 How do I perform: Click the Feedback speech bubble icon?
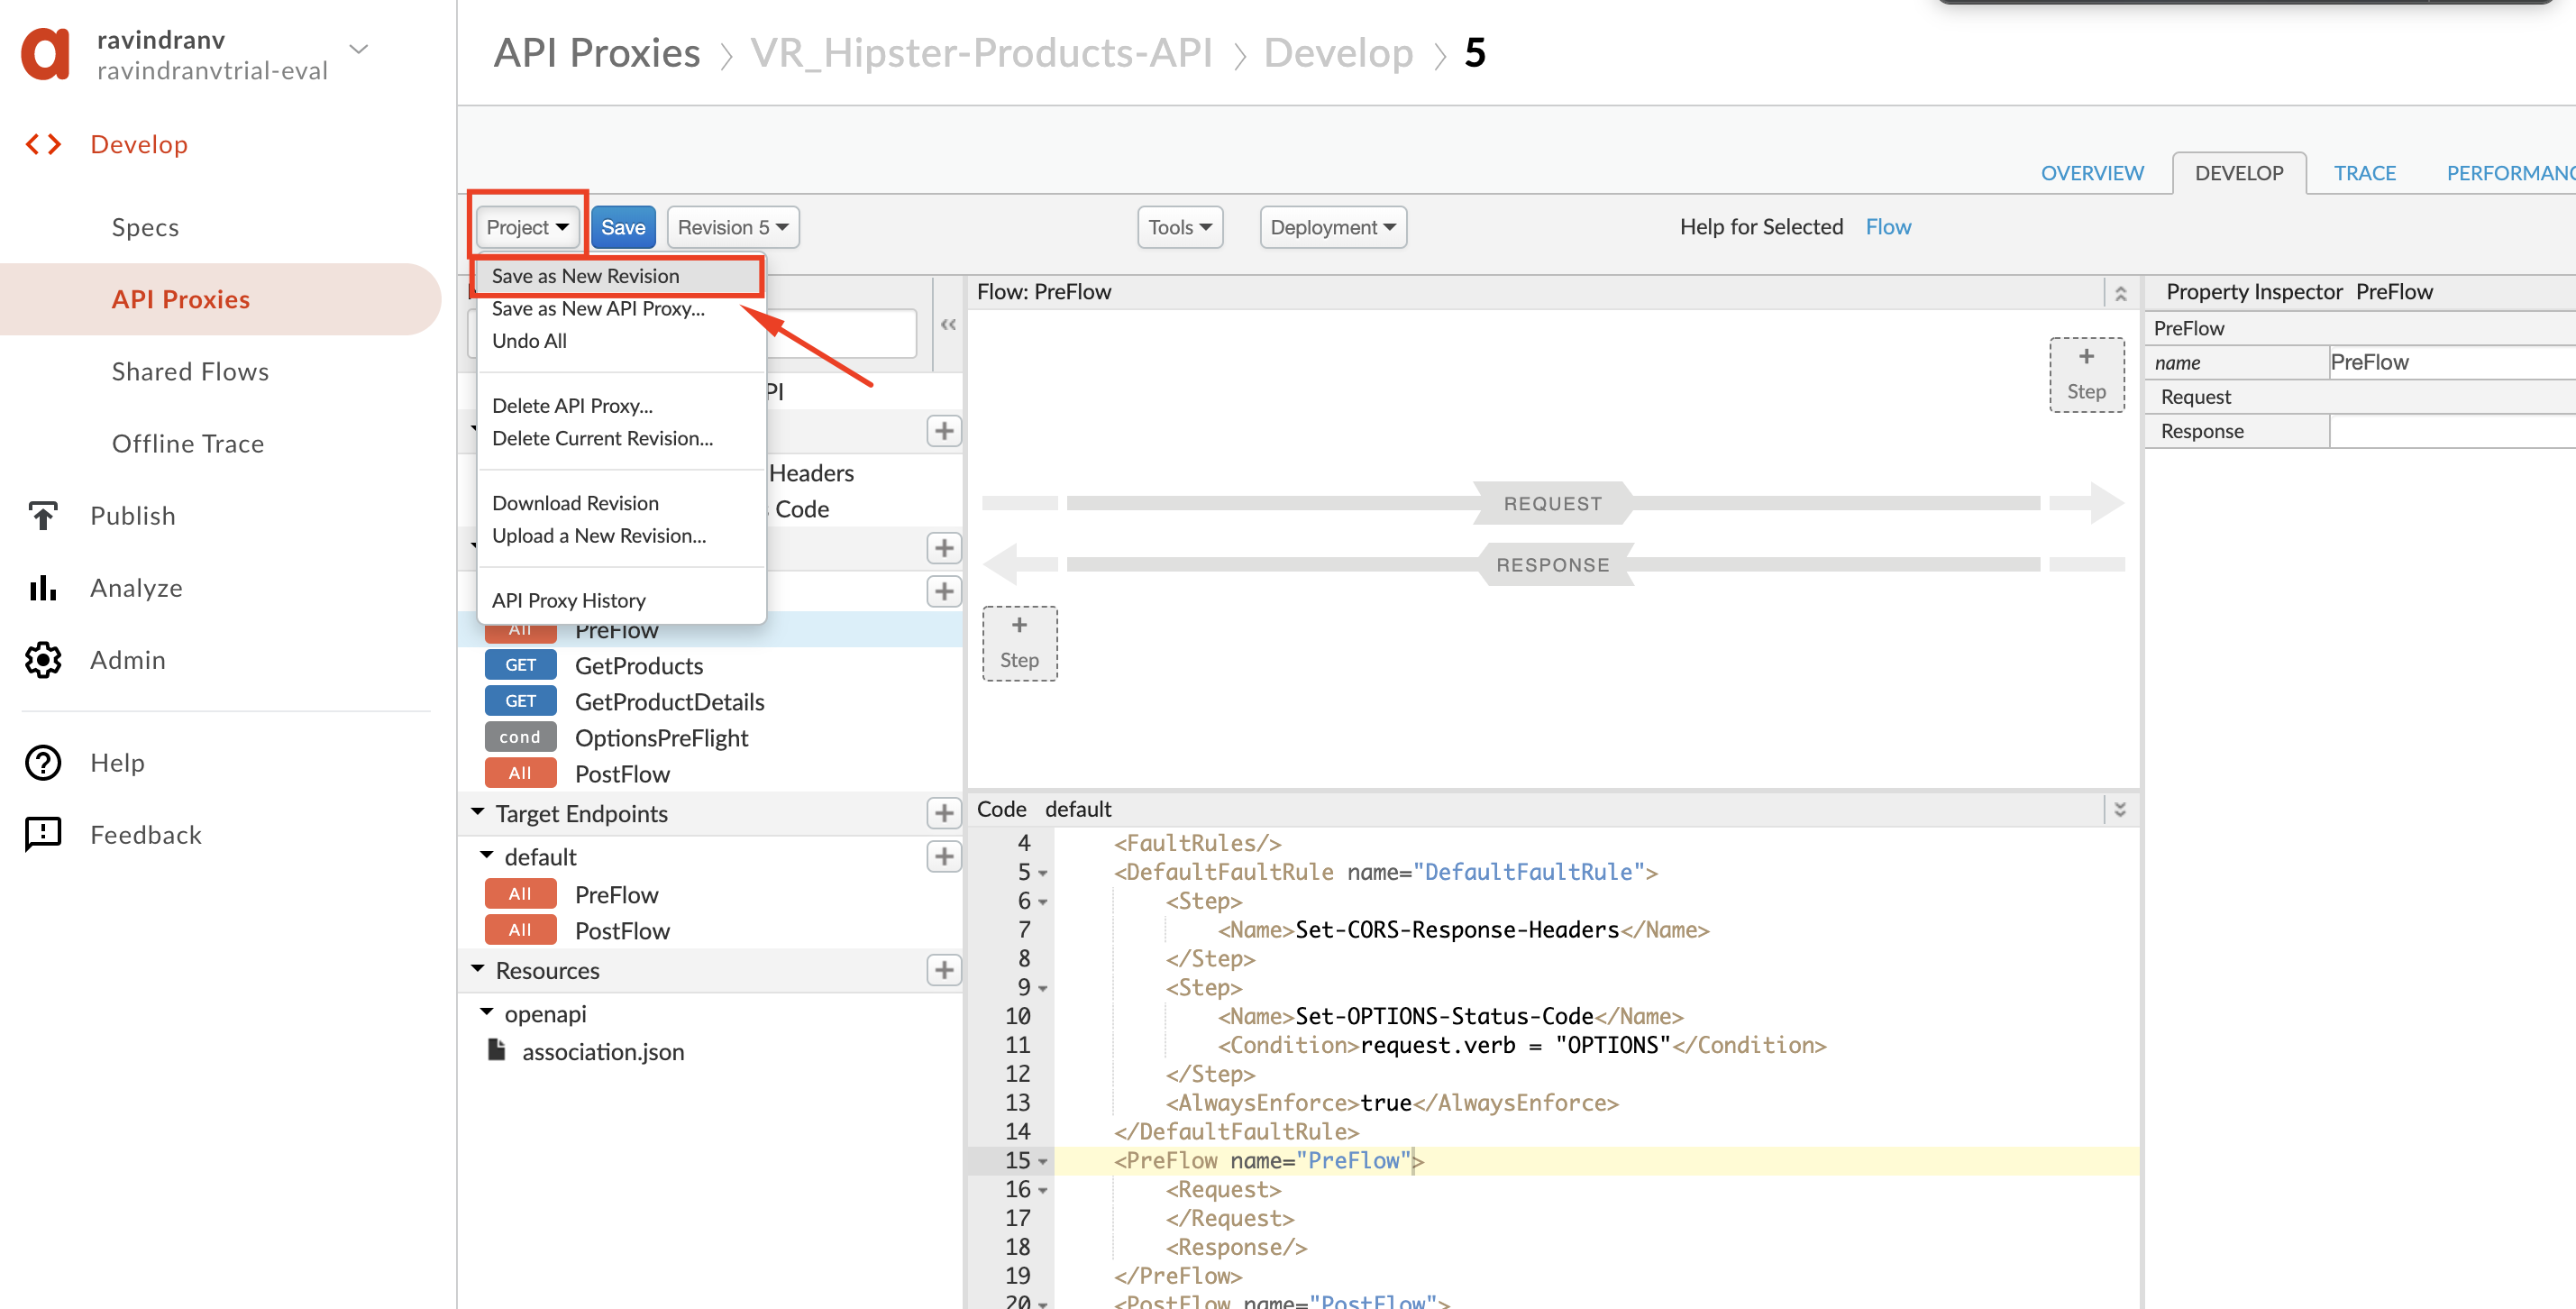click(x=43, y=834)
